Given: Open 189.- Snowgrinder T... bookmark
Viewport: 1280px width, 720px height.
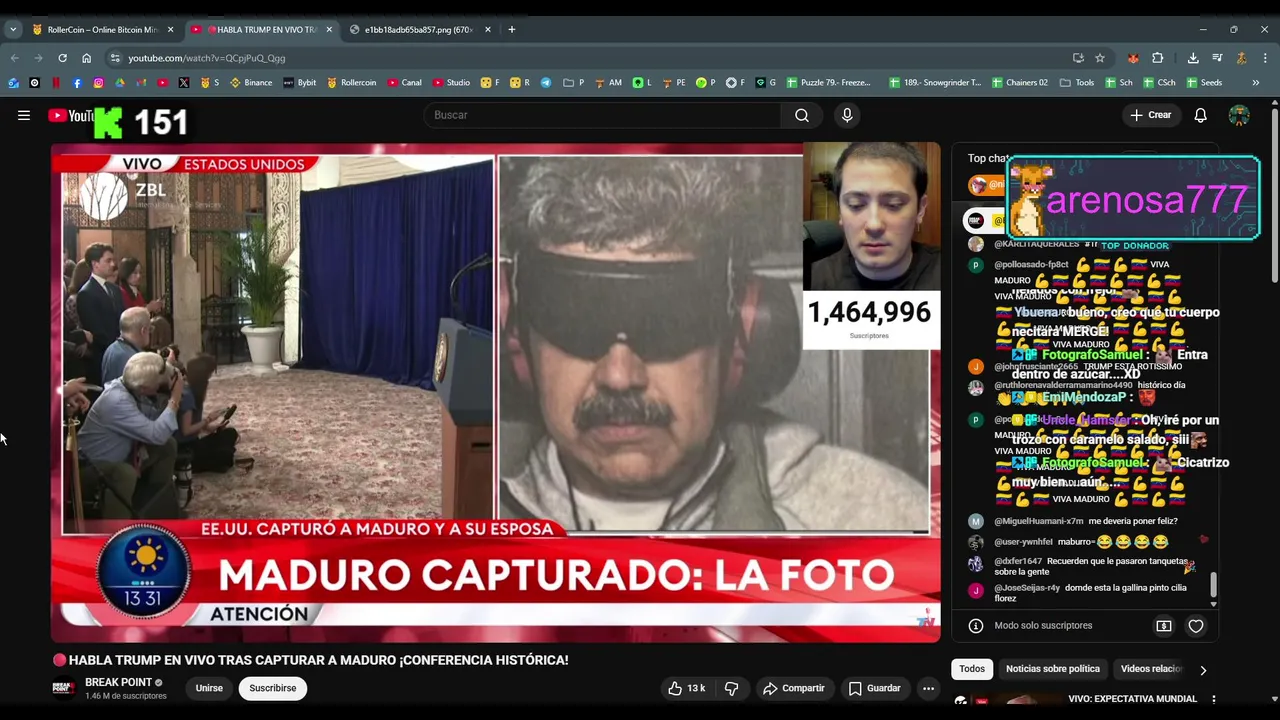Looking at the screenshot, I should (x=935, y=83).
